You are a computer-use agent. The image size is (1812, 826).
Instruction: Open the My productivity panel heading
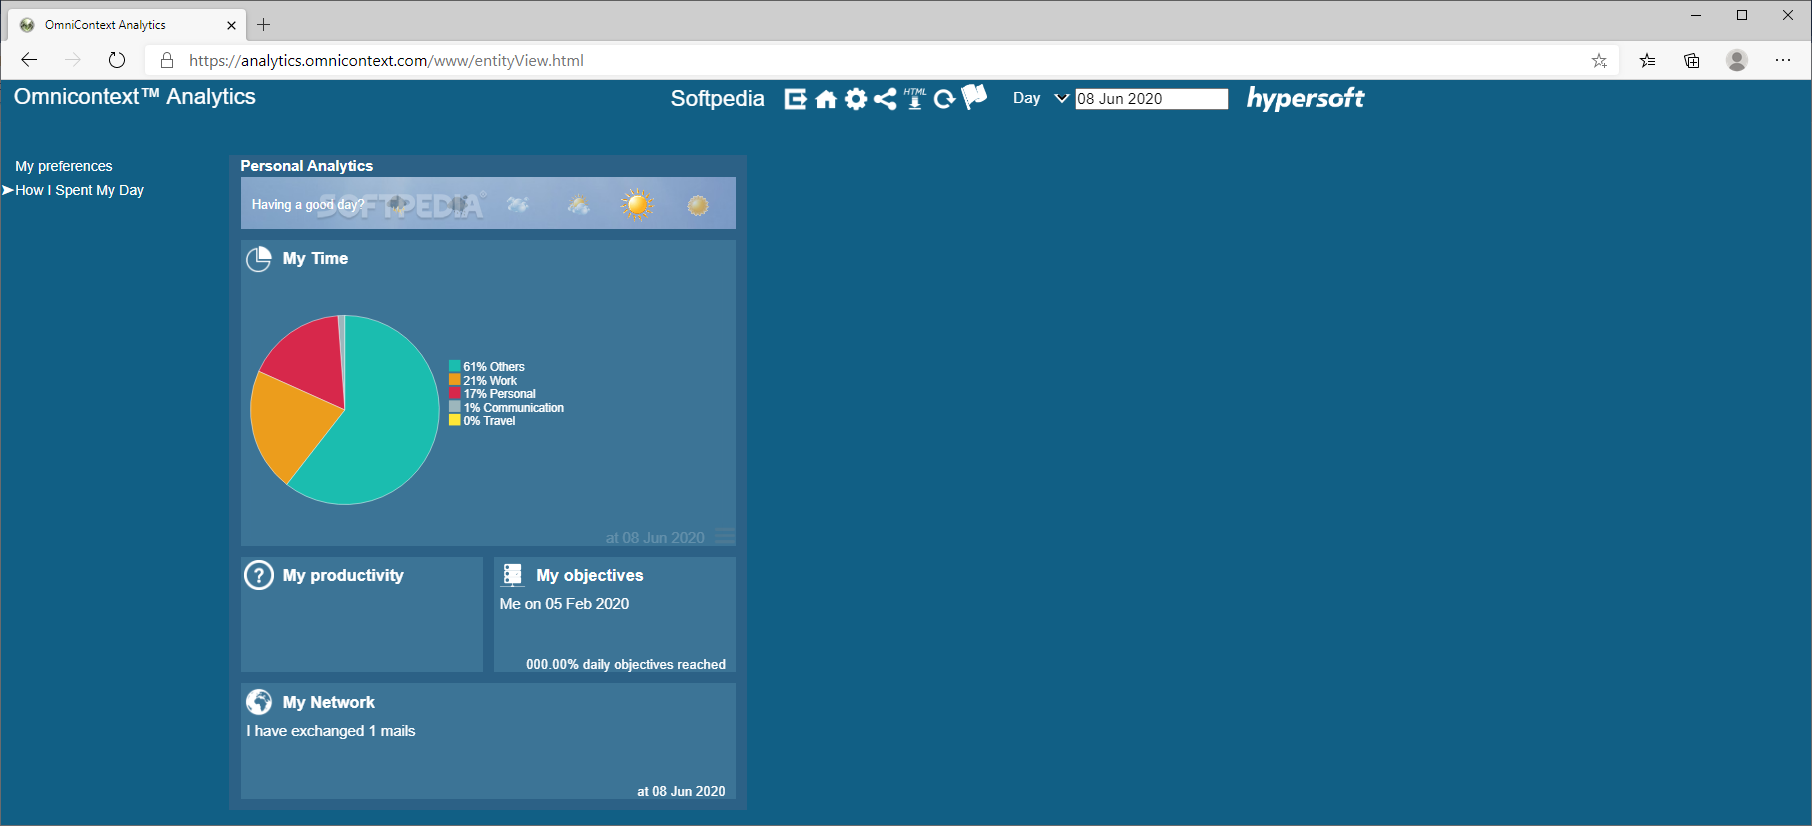[343, 575]
